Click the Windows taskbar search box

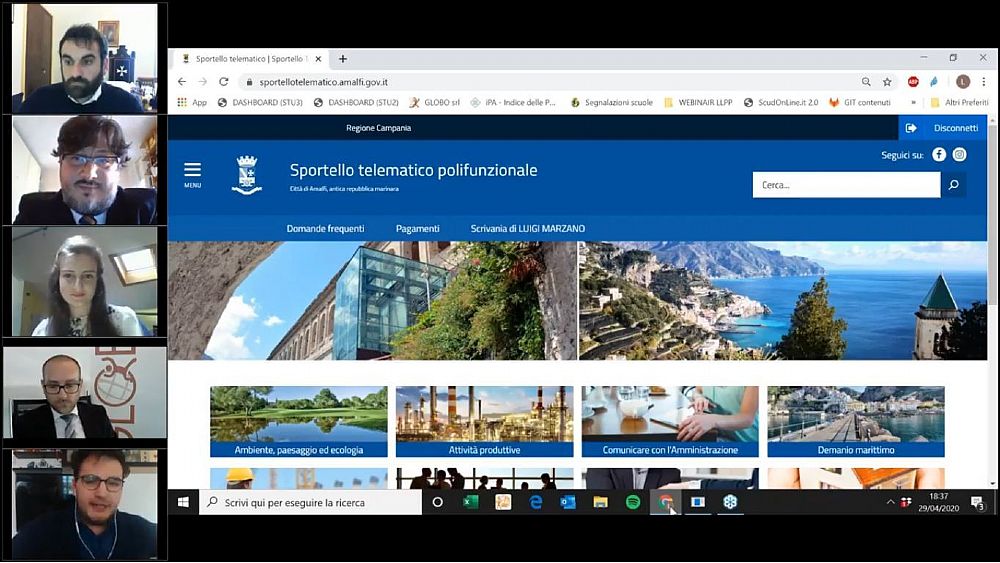pos(311,502)
